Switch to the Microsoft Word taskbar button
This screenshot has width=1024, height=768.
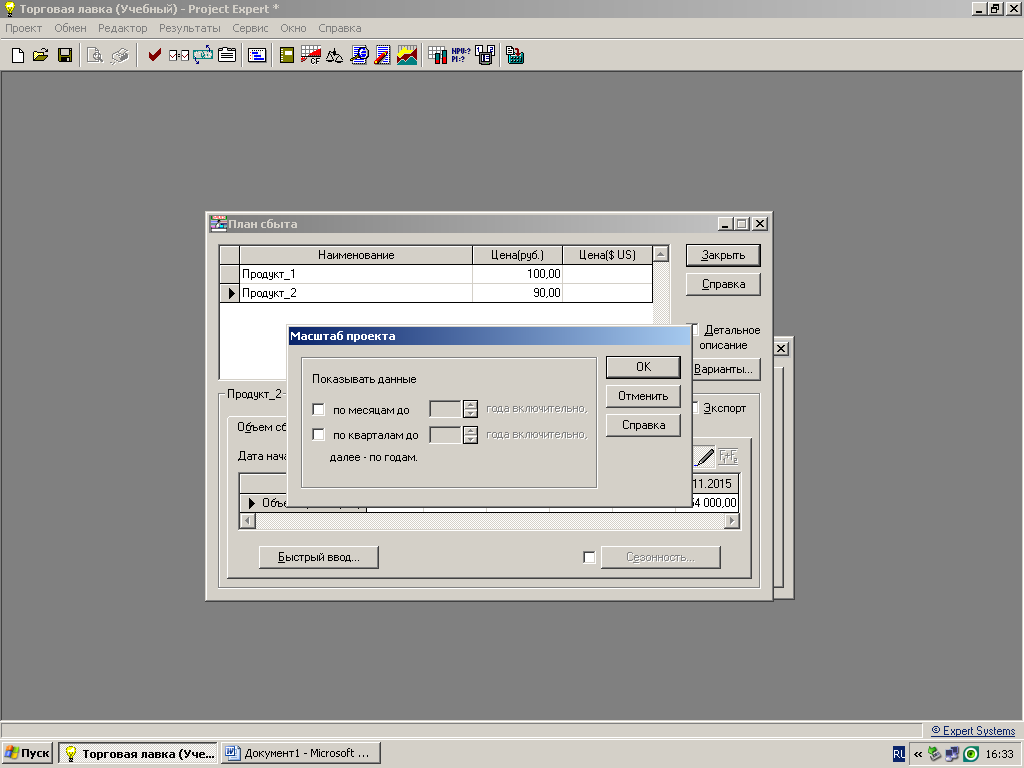(x=298, y=753)
